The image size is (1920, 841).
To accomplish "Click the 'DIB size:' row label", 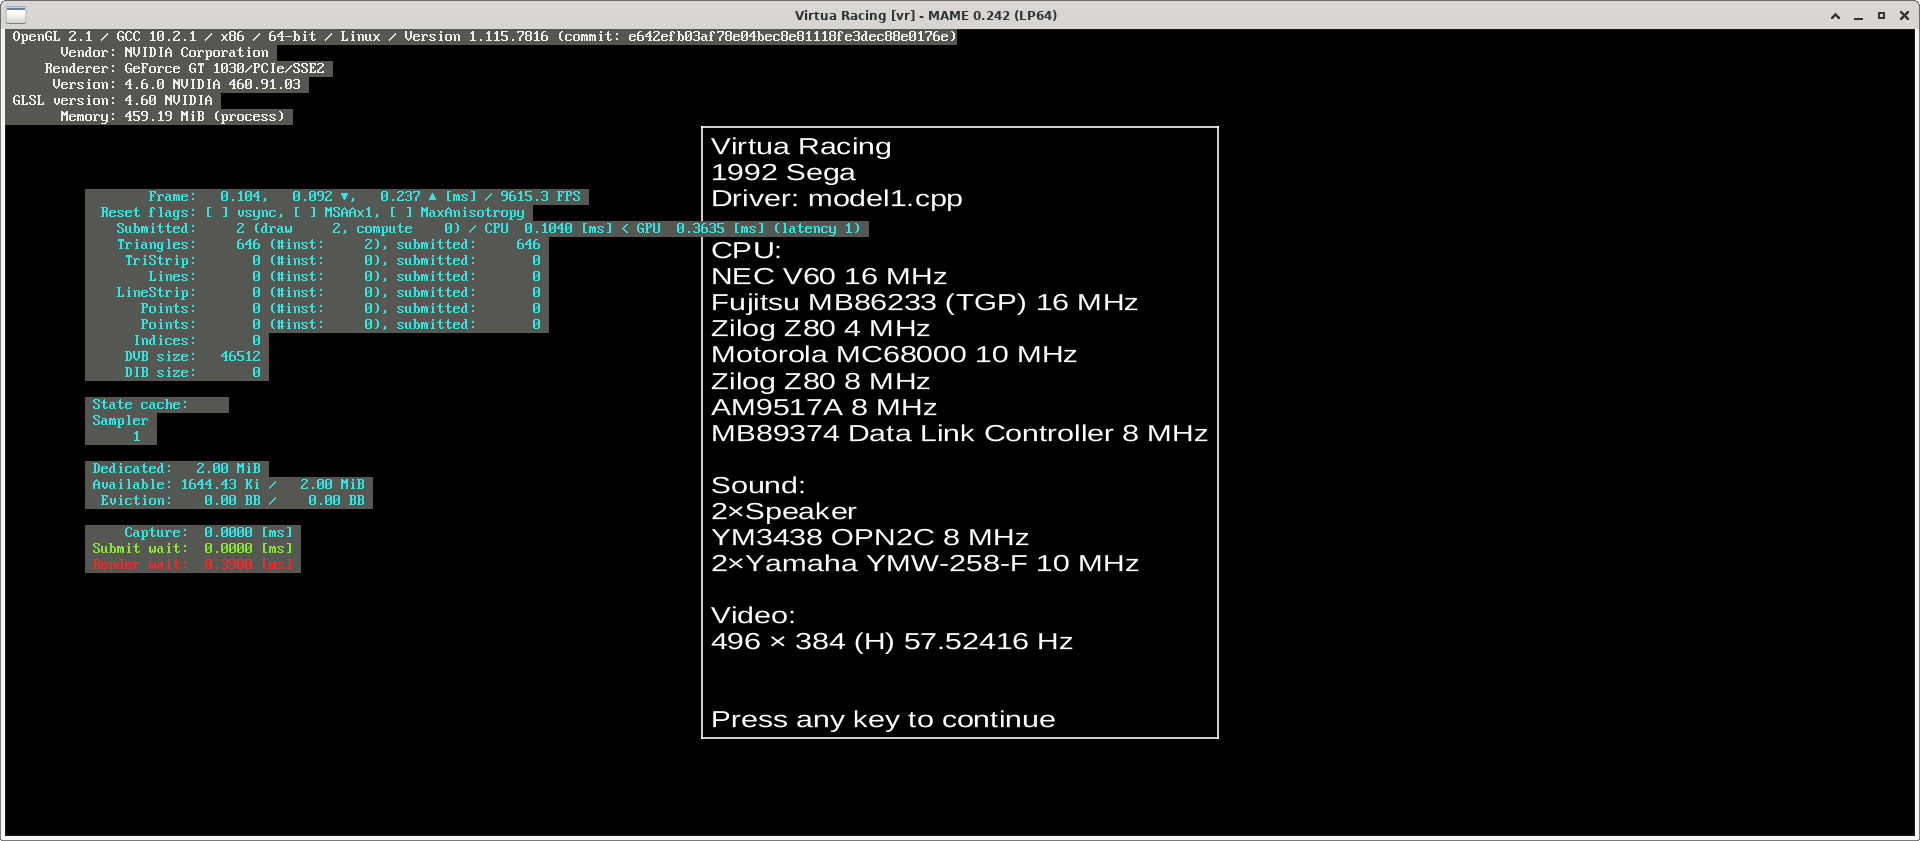I will click(160, 373).
